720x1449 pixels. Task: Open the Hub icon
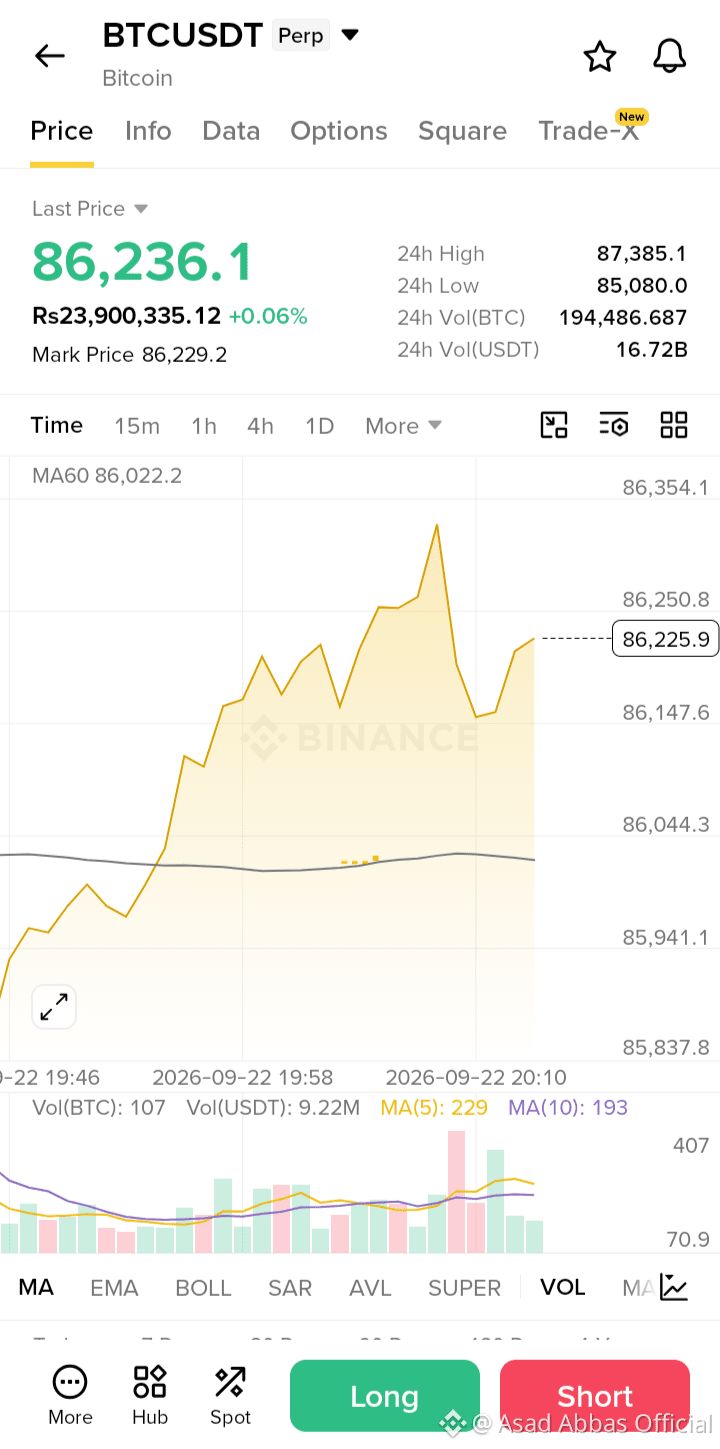[x=150, y=1395]
